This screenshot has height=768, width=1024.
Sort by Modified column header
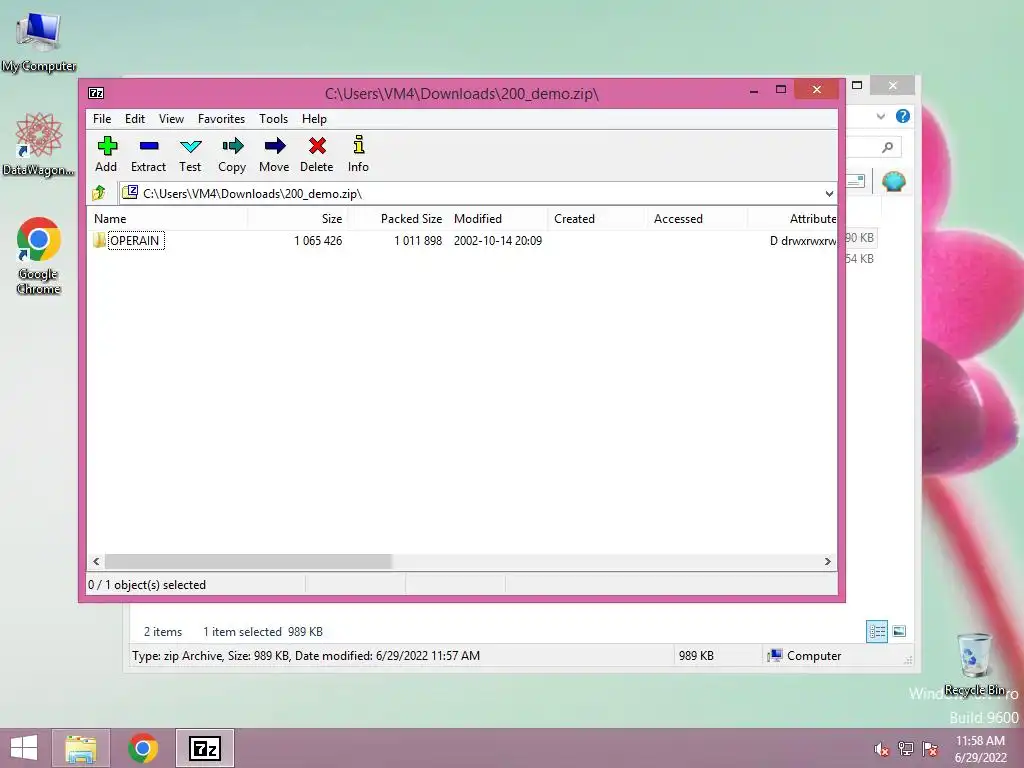pos(497,219)
